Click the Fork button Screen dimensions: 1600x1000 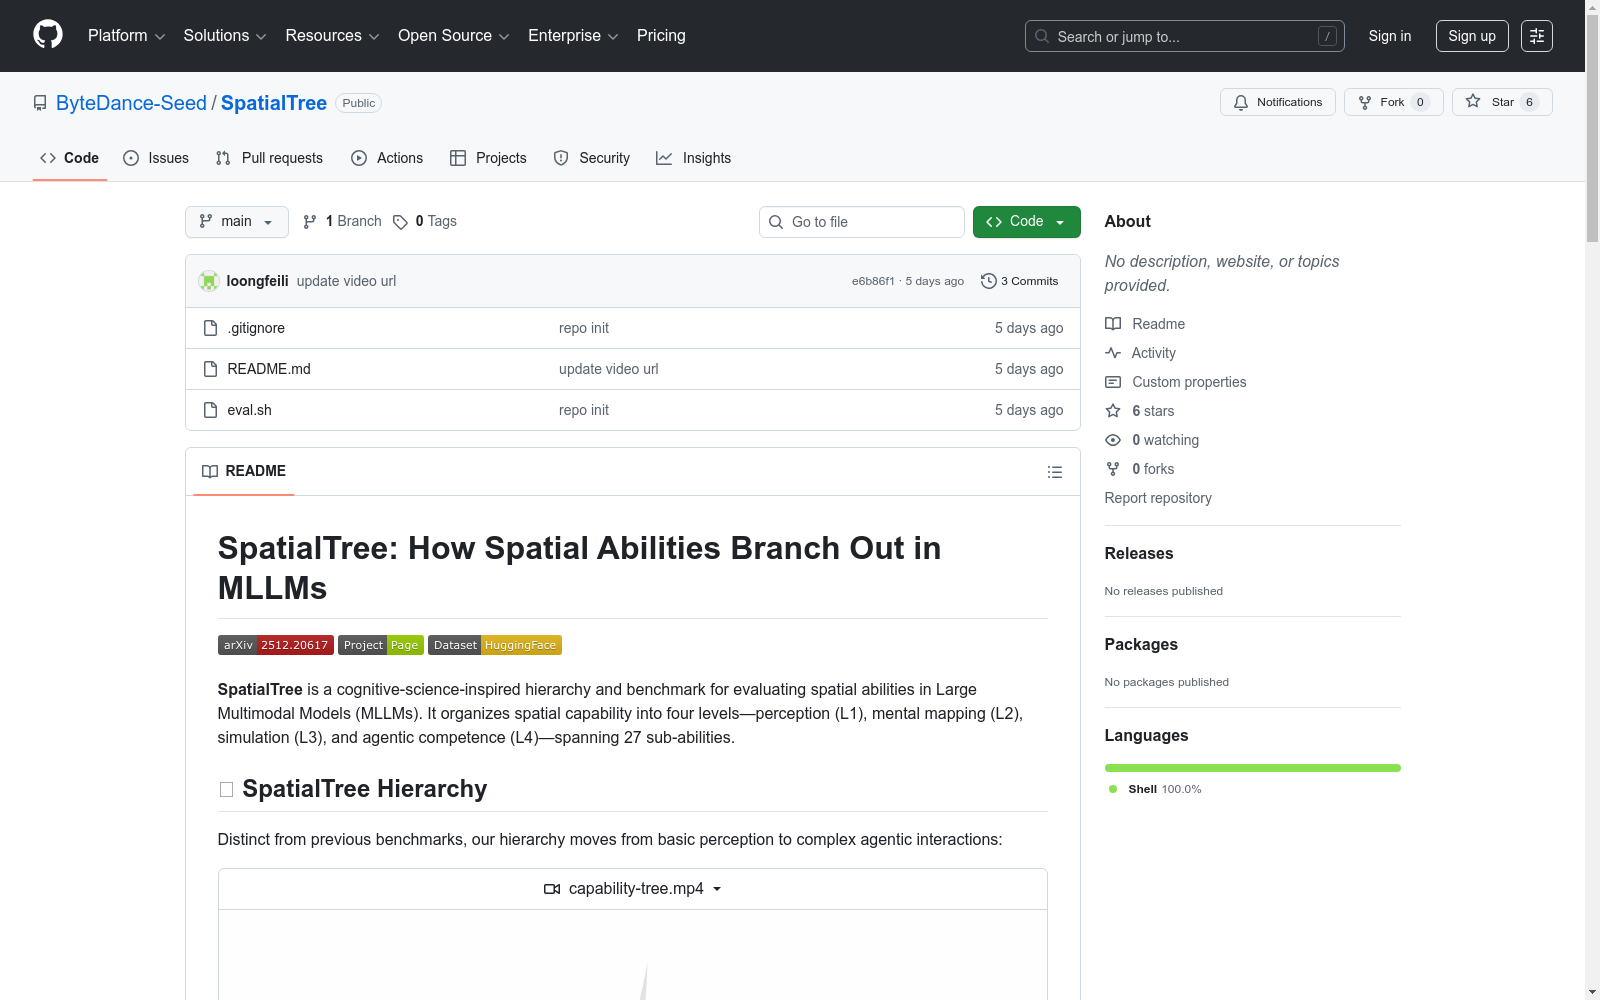pos(1394,102)
